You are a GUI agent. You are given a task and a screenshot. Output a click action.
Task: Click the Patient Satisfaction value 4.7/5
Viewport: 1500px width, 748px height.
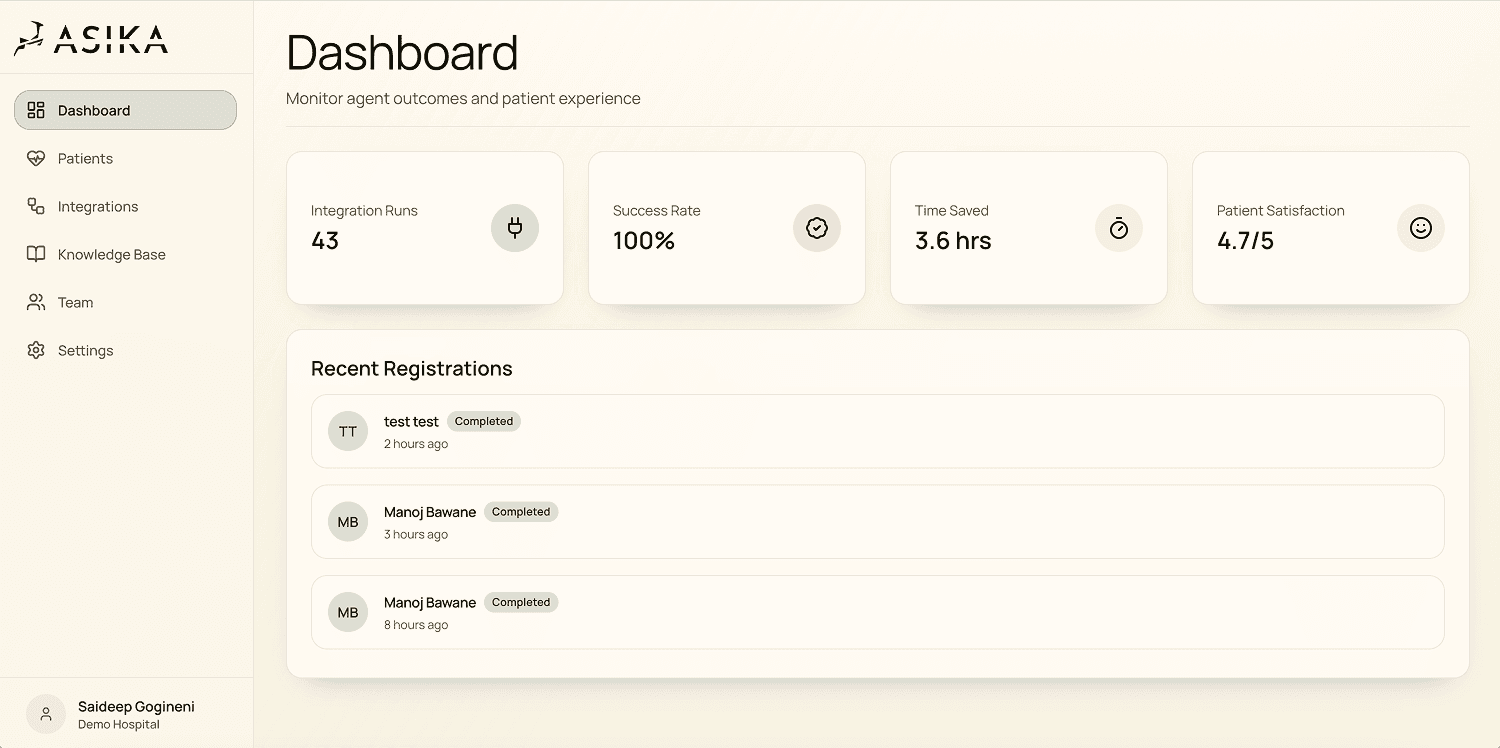point(1245,241)
